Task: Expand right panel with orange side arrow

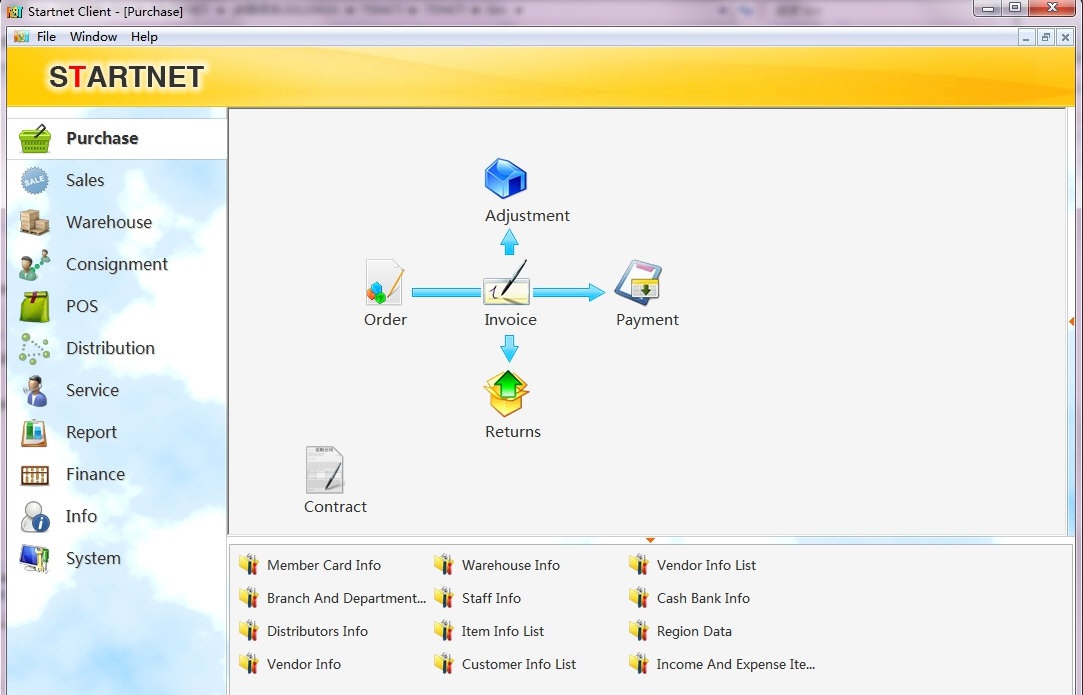Action: (1071, 321)
